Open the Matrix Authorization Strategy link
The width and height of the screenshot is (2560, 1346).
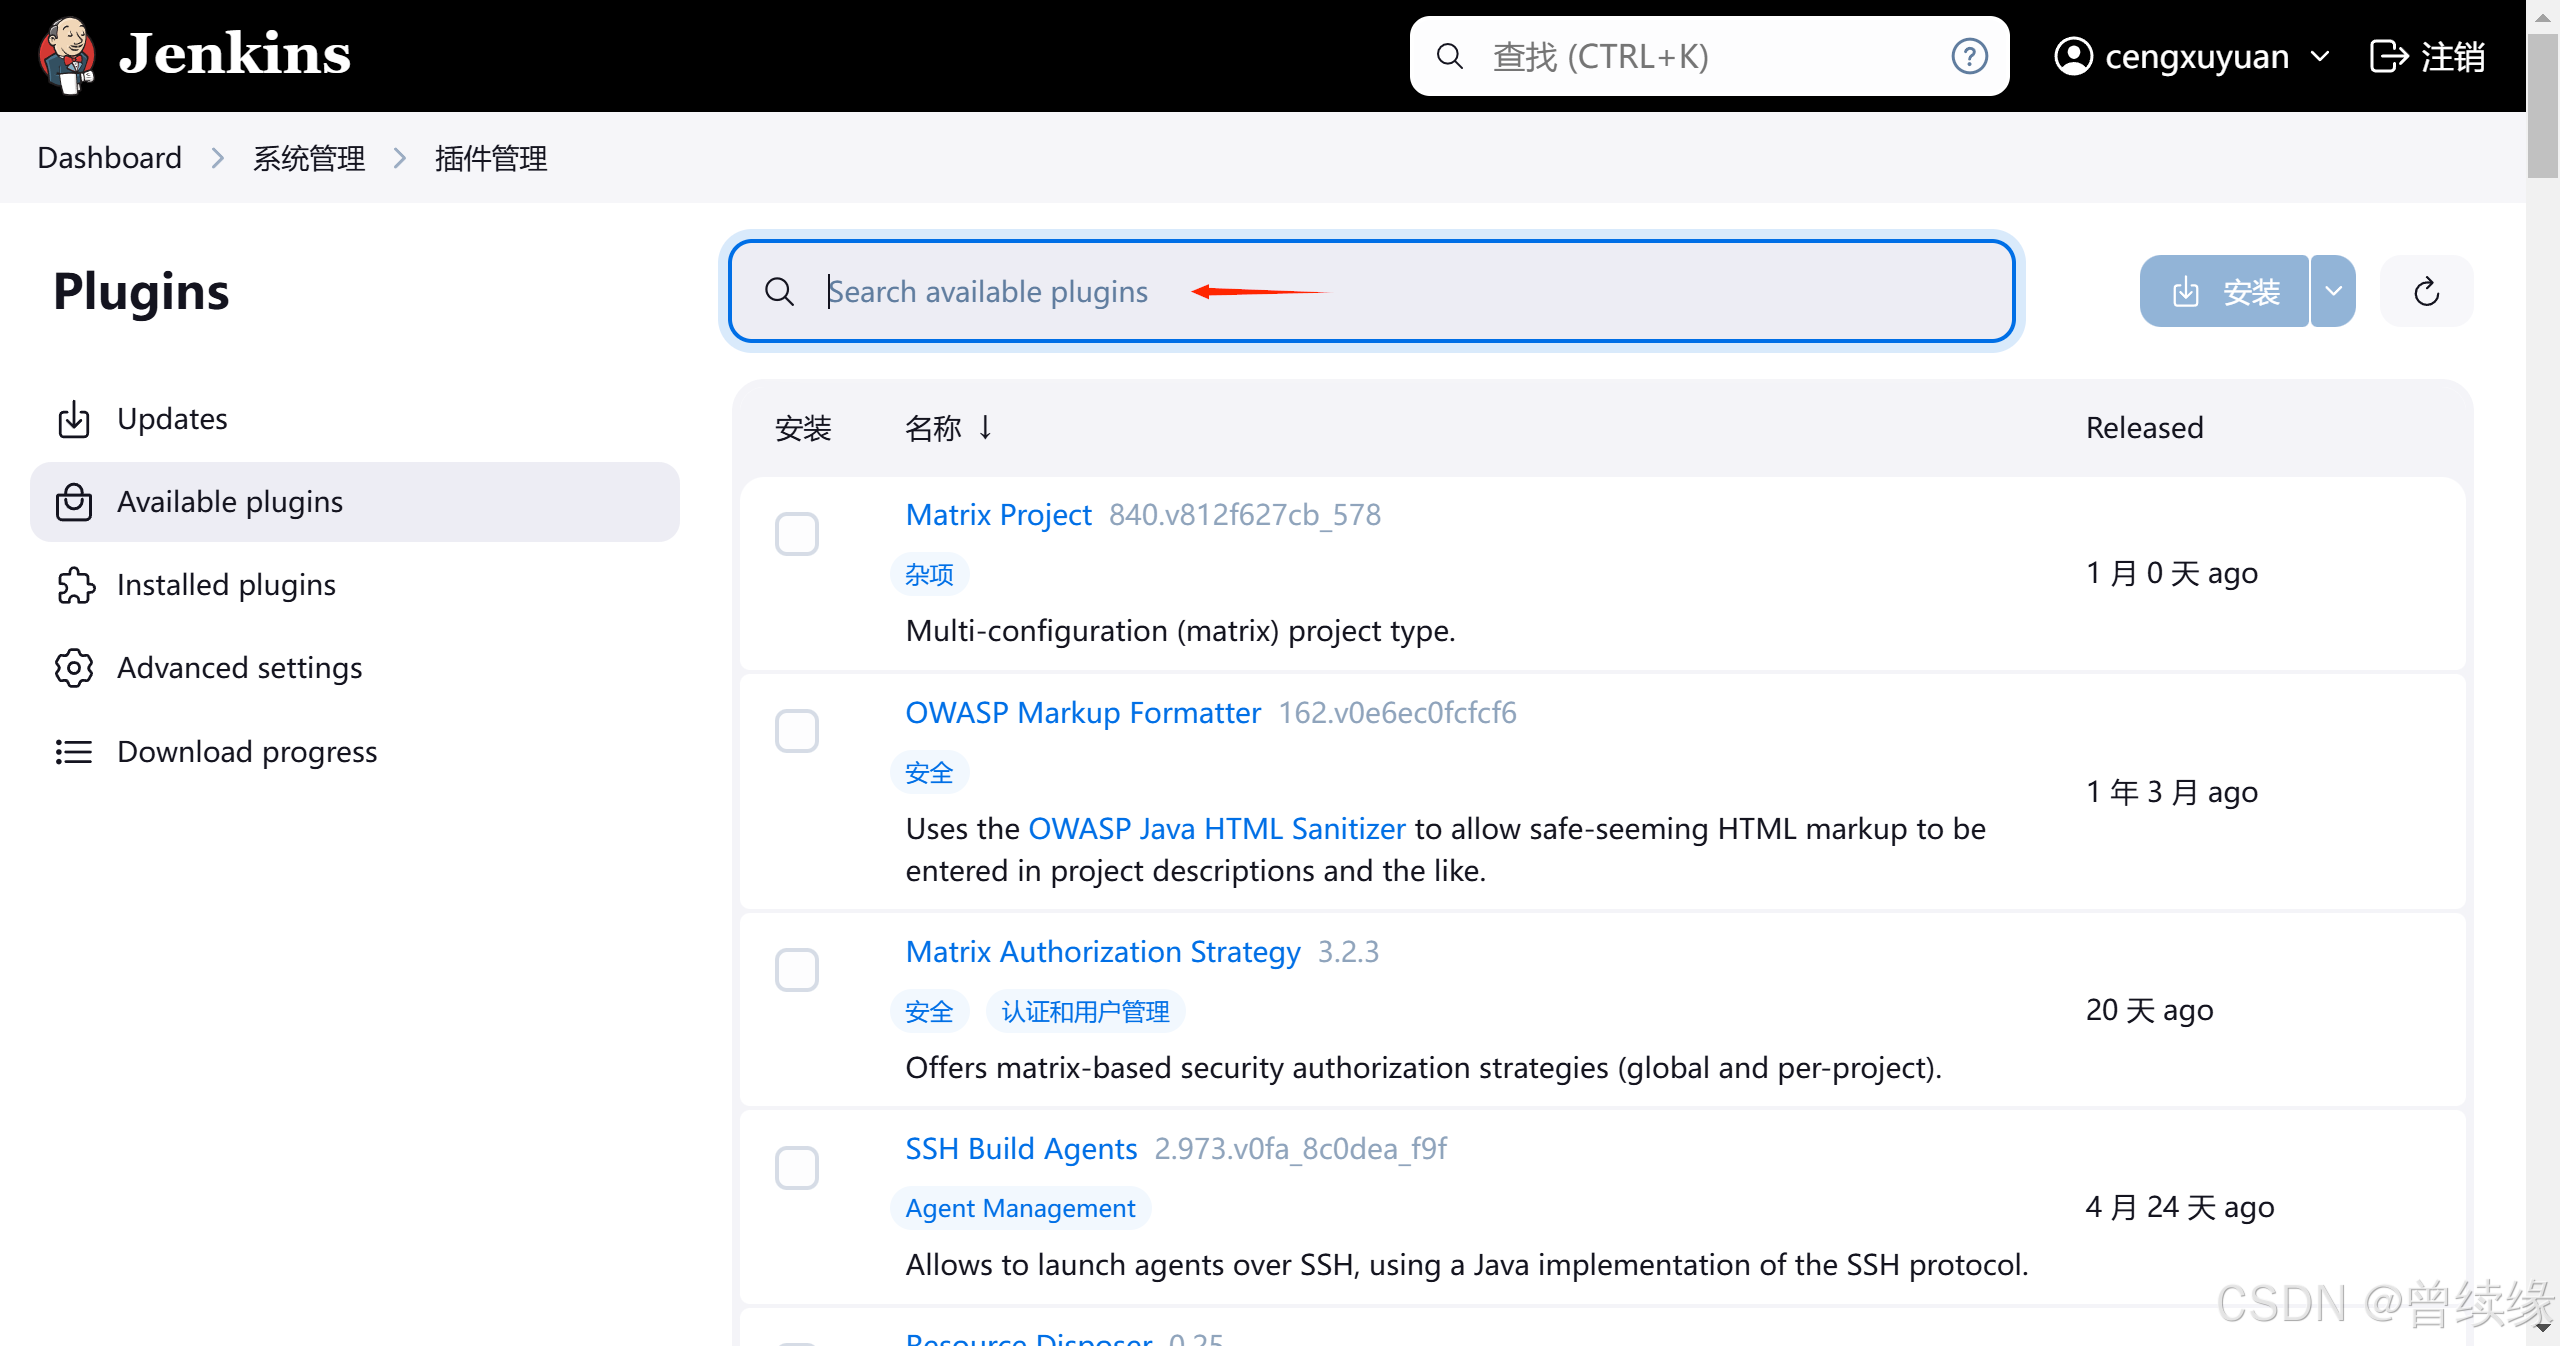1103,951
